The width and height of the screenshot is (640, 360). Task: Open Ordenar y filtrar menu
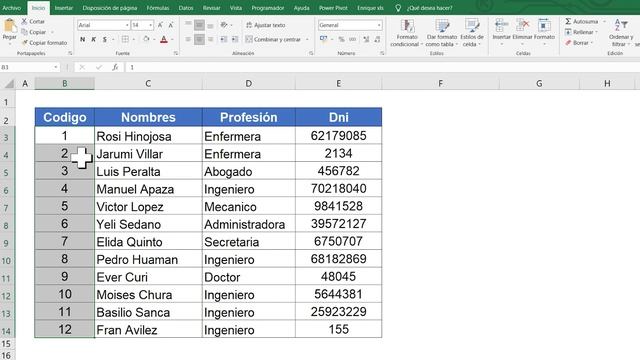click(x=621, y=33)
